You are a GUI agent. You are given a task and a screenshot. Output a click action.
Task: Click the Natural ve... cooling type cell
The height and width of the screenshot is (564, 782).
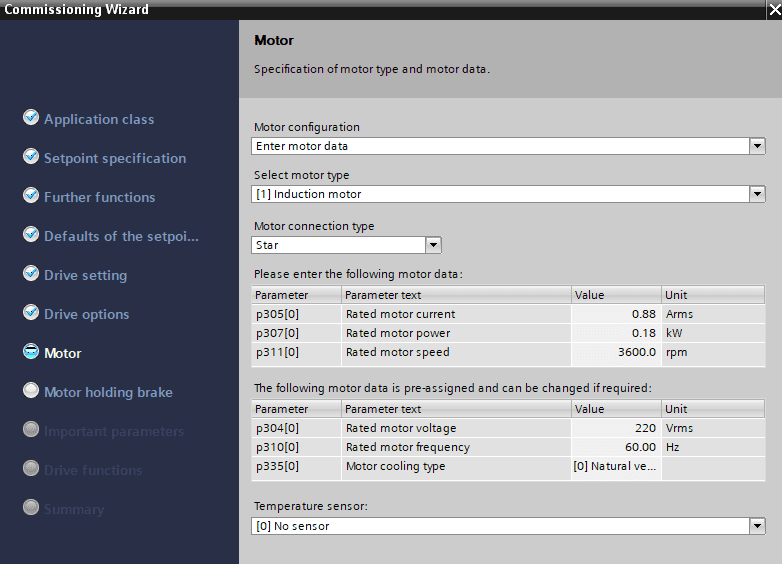tap(616, 466)
